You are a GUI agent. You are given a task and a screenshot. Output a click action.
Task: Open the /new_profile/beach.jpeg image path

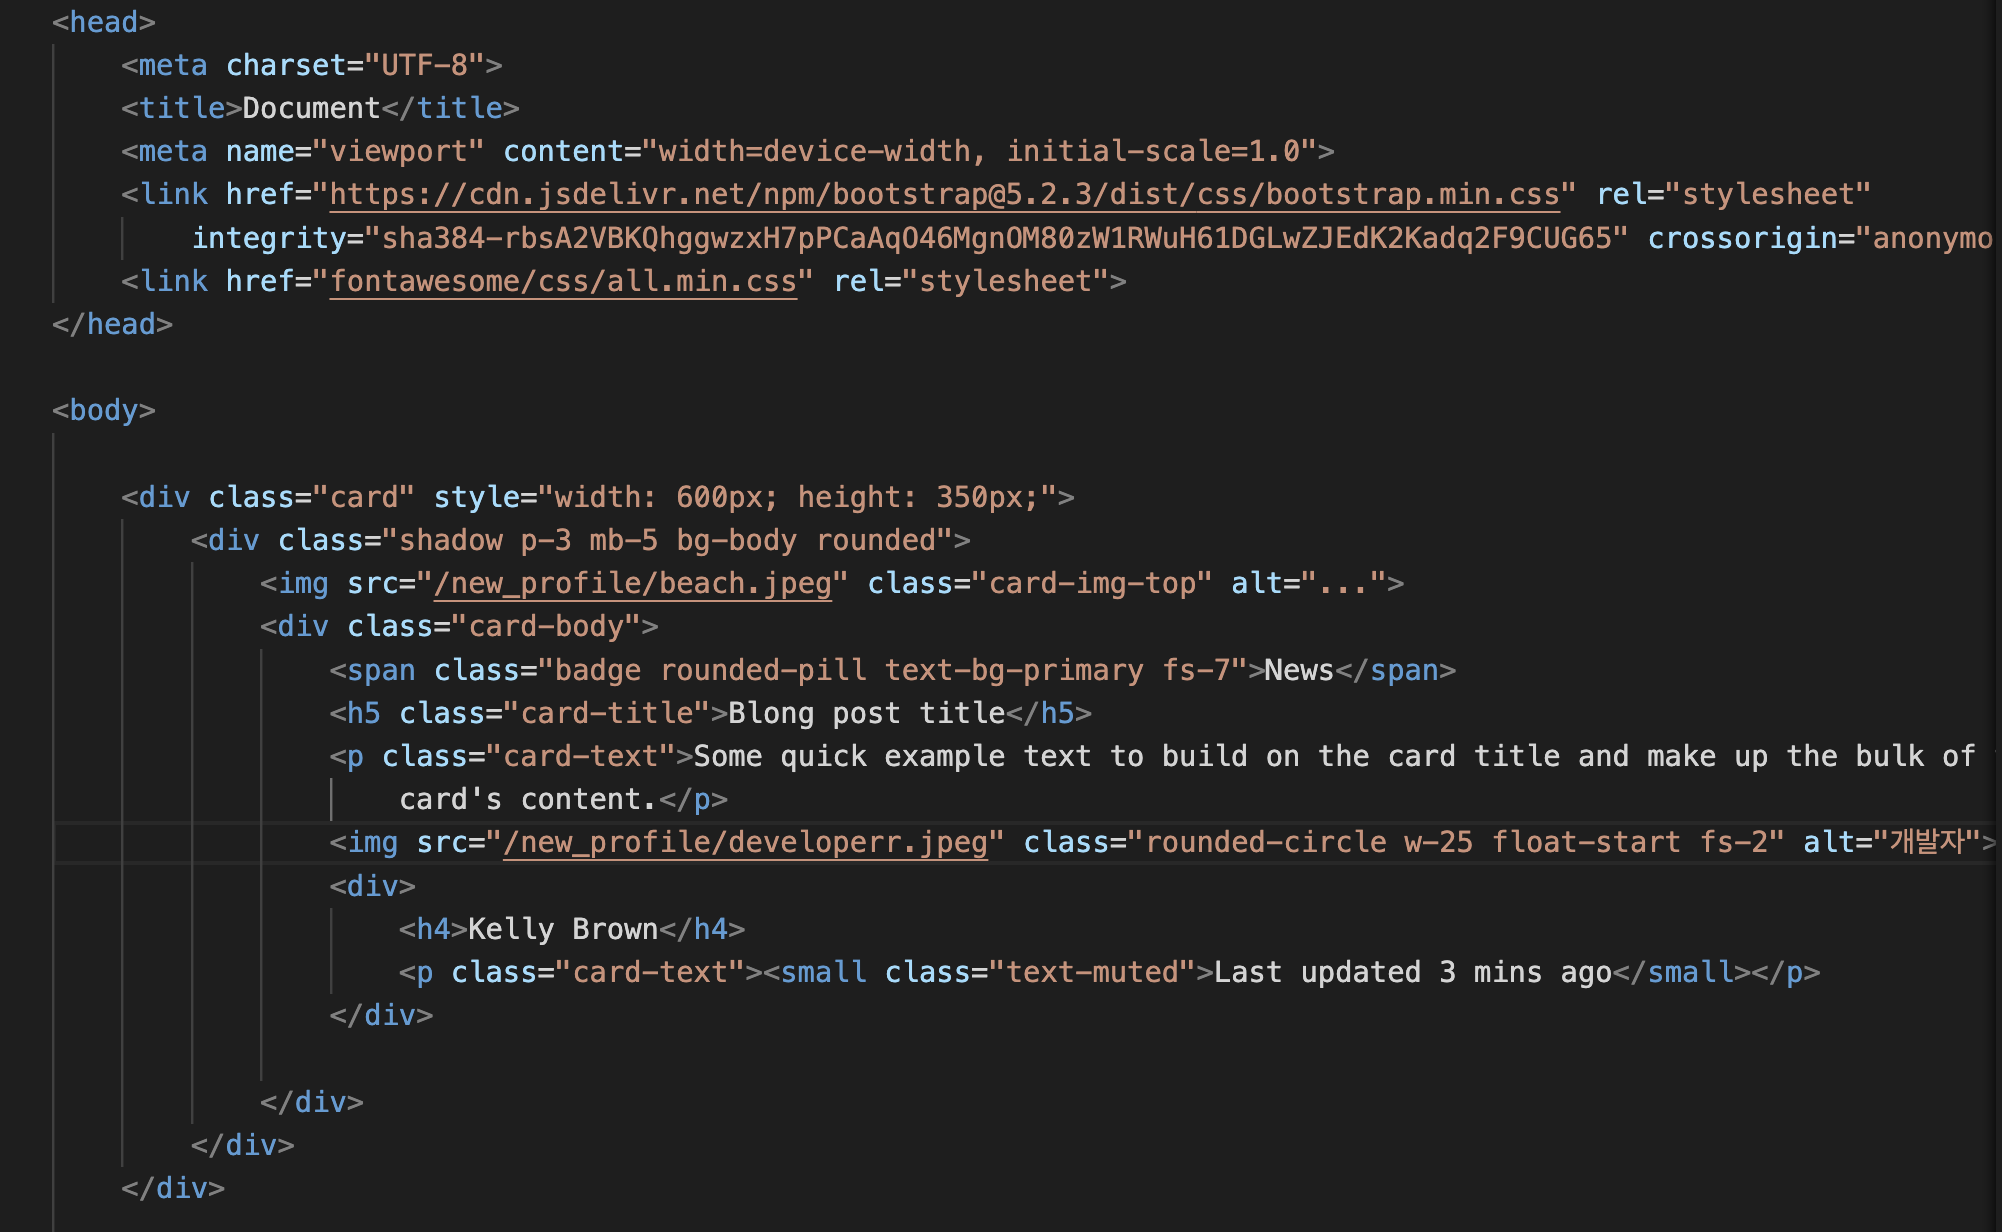coord(632,583)
